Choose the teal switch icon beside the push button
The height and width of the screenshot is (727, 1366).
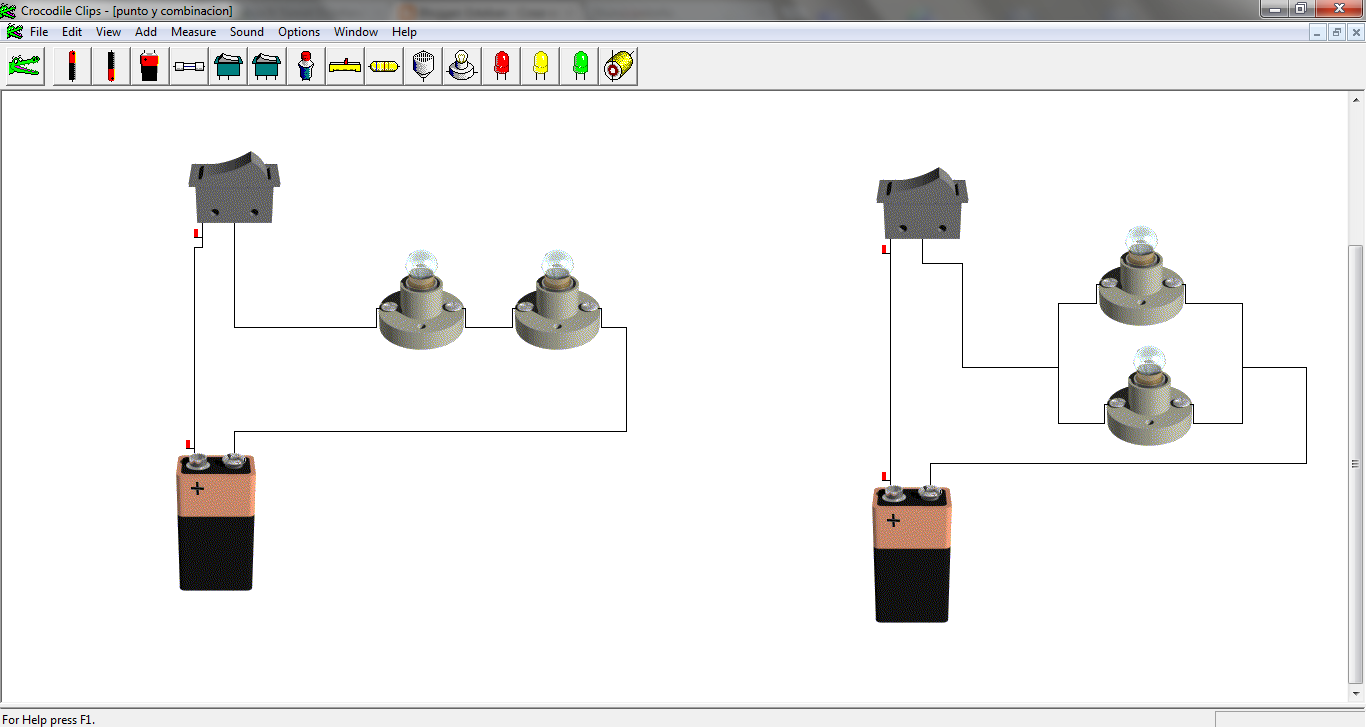[x=267, y=67]
